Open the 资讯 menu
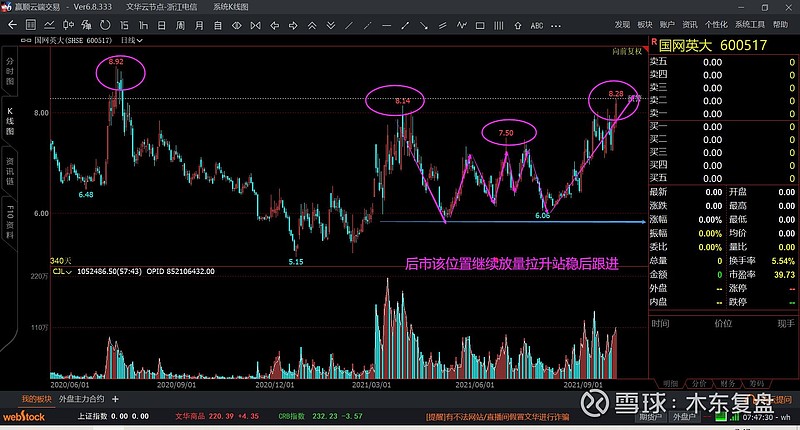800x430 pixels. (690, 24)
